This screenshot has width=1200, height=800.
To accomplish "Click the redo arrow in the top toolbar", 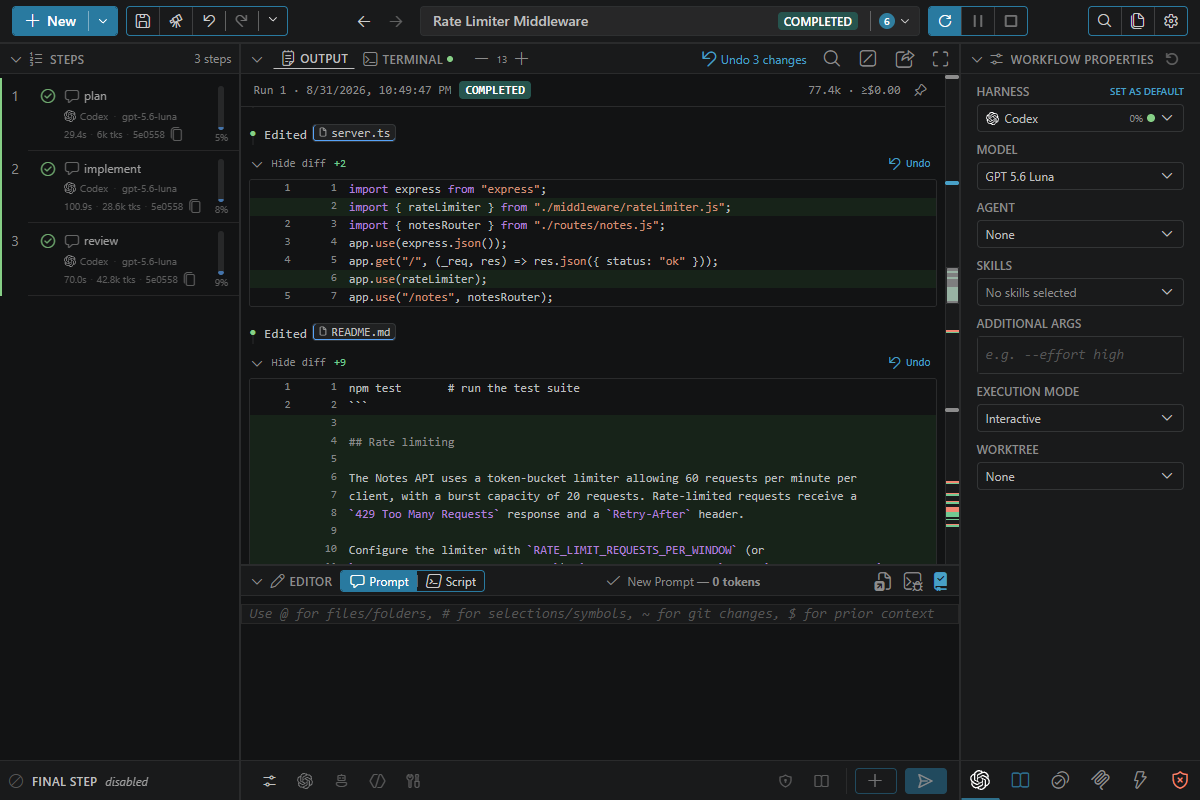I will (x=241, y=21).
